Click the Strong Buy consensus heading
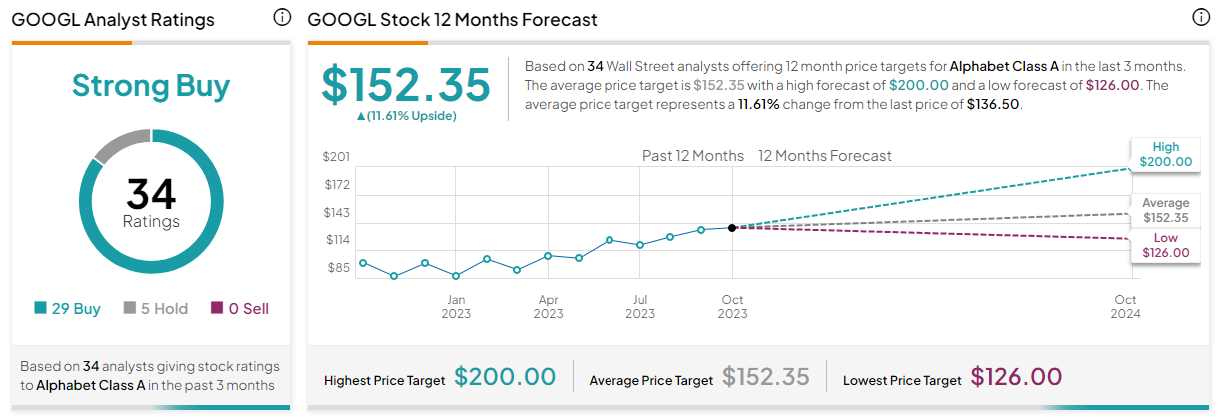Viewport: 1224px width, 420px height. tap(151, 86)
